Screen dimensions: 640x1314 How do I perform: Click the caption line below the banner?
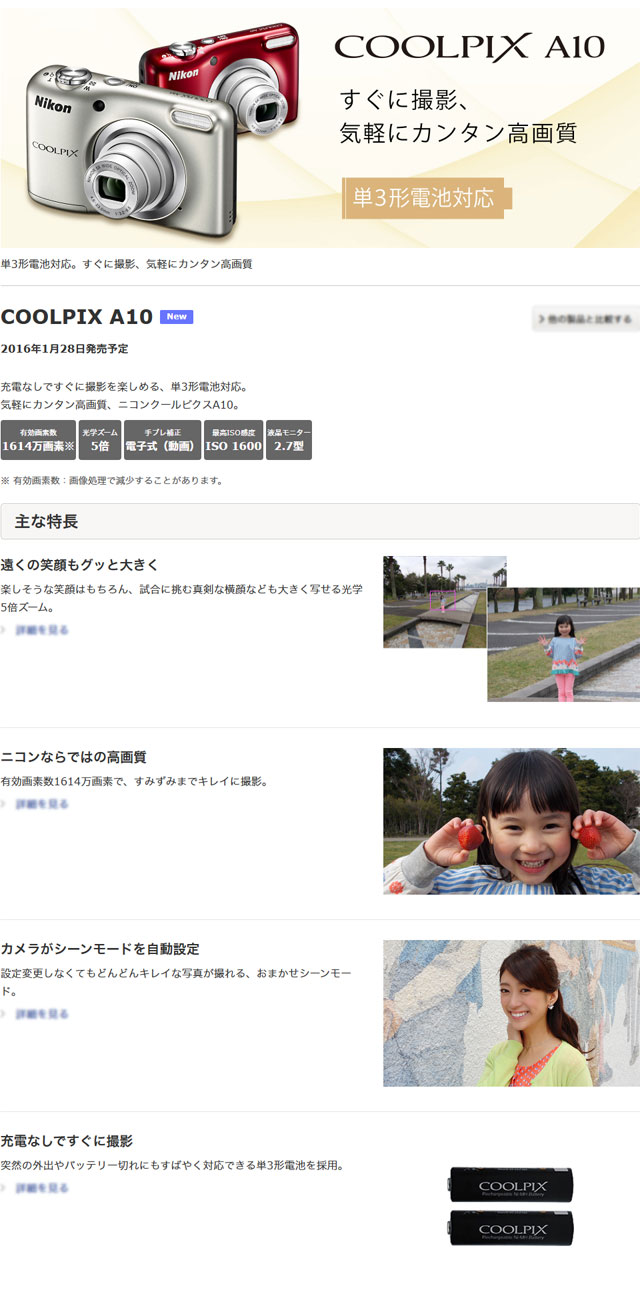point(126,264)
